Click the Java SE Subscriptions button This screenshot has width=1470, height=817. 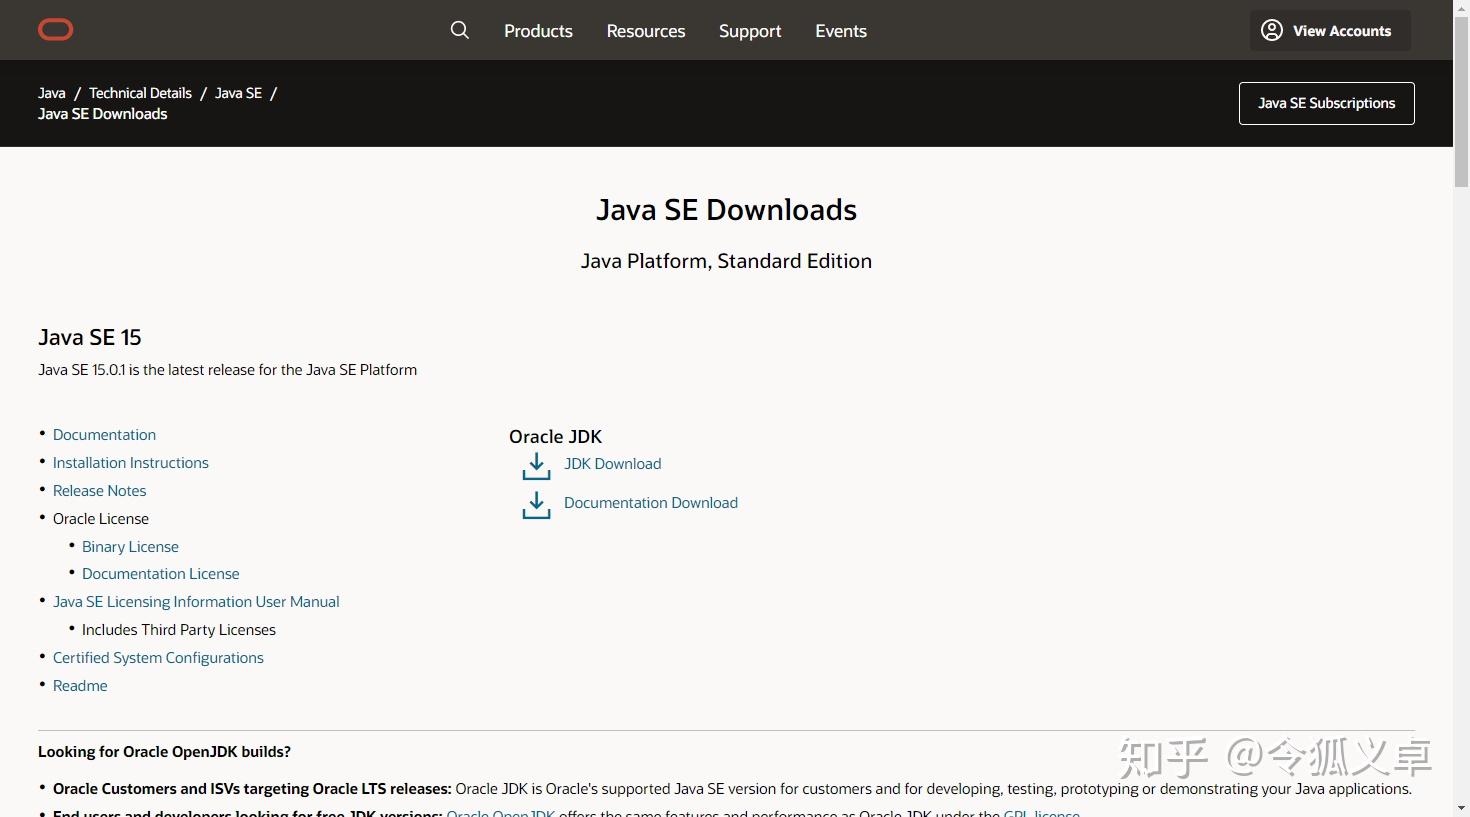pos(1326,103)
